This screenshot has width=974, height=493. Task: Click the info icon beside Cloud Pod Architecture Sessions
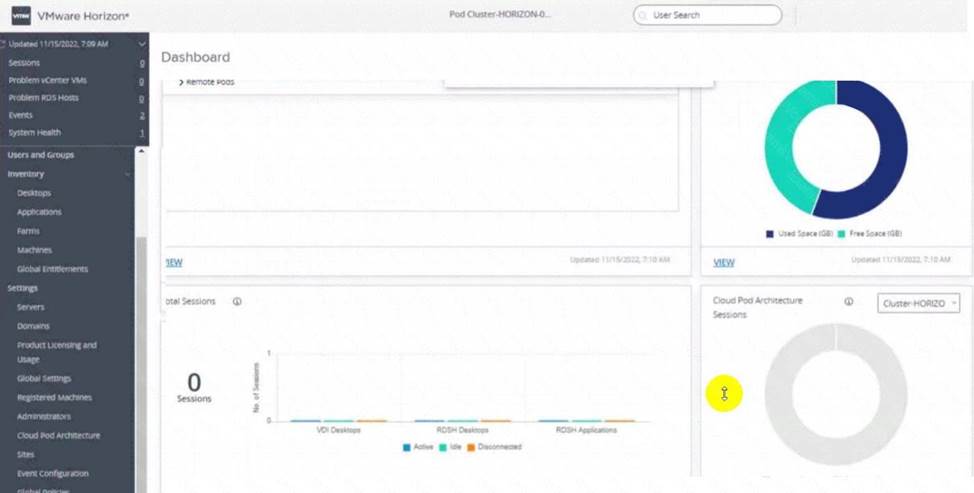[x=848, y=301]
